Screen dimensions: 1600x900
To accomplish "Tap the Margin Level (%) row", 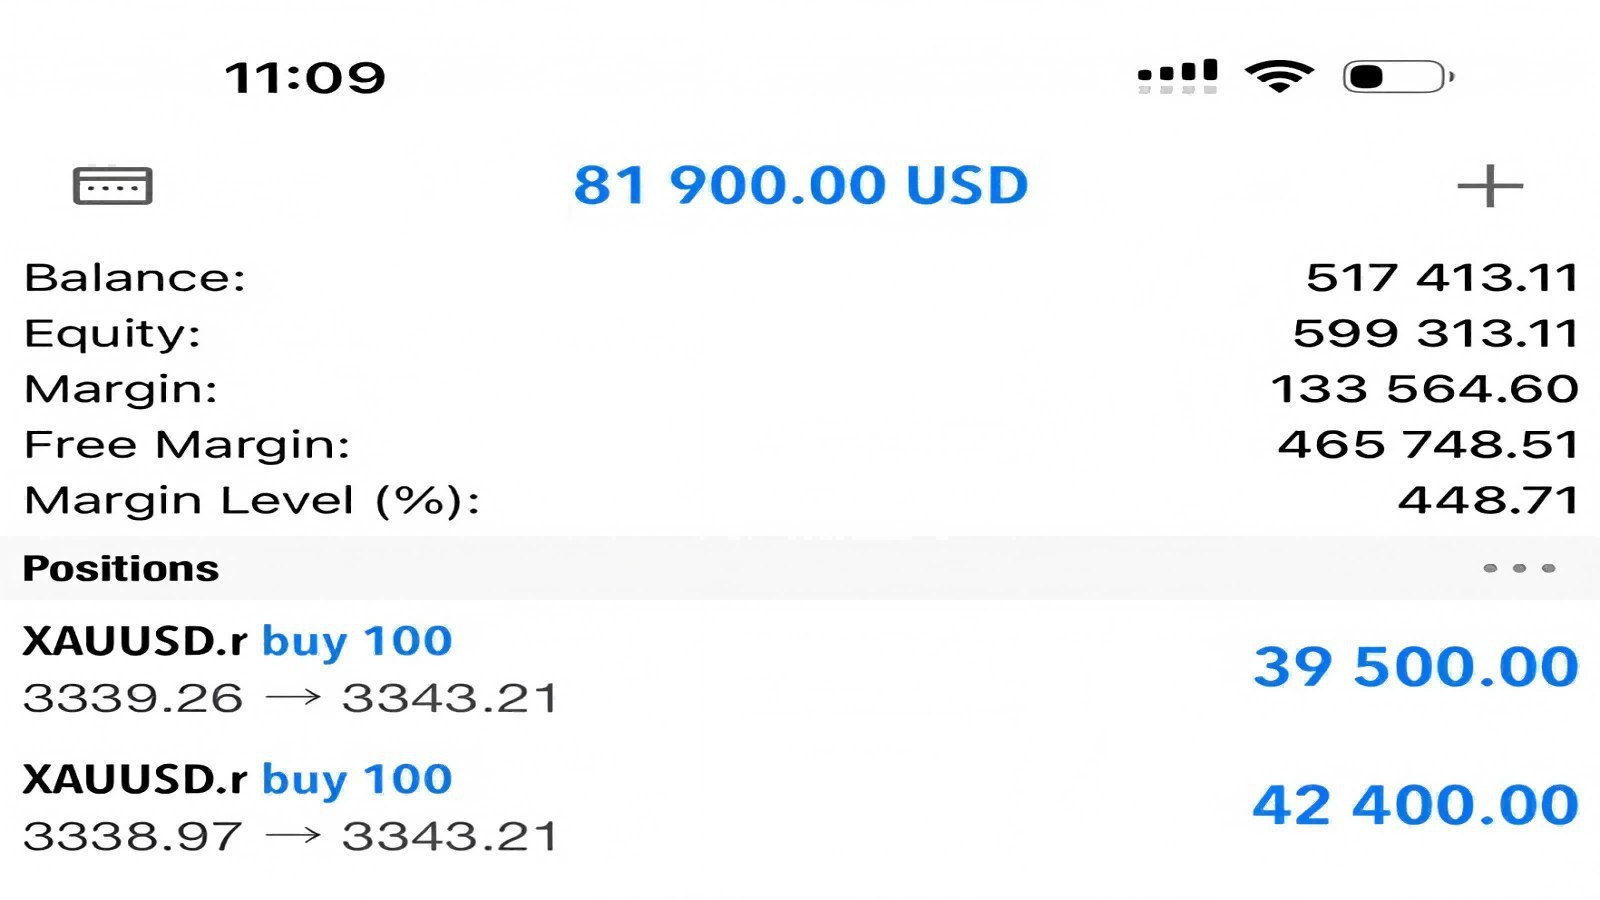I will click(x=800, y=500).
